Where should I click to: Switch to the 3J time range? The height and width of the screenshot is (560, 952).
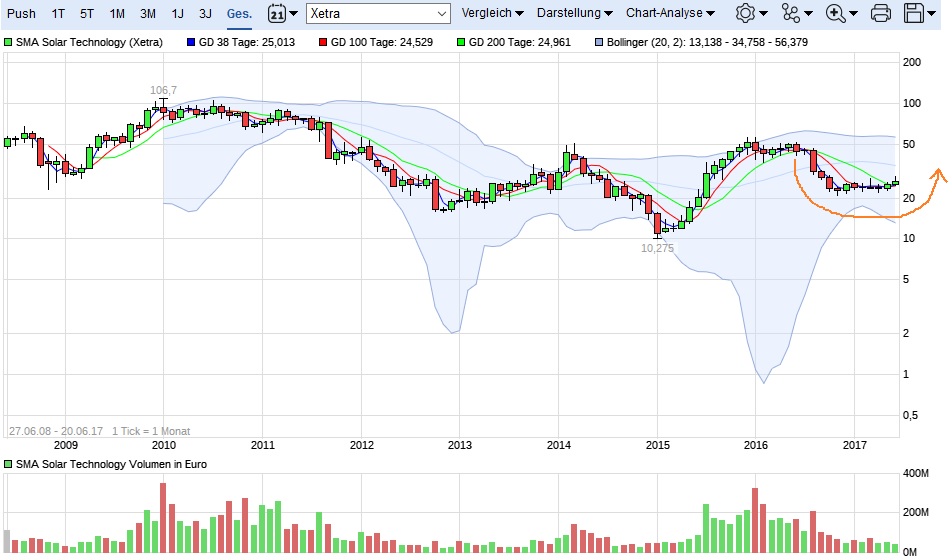pos(205,13)
